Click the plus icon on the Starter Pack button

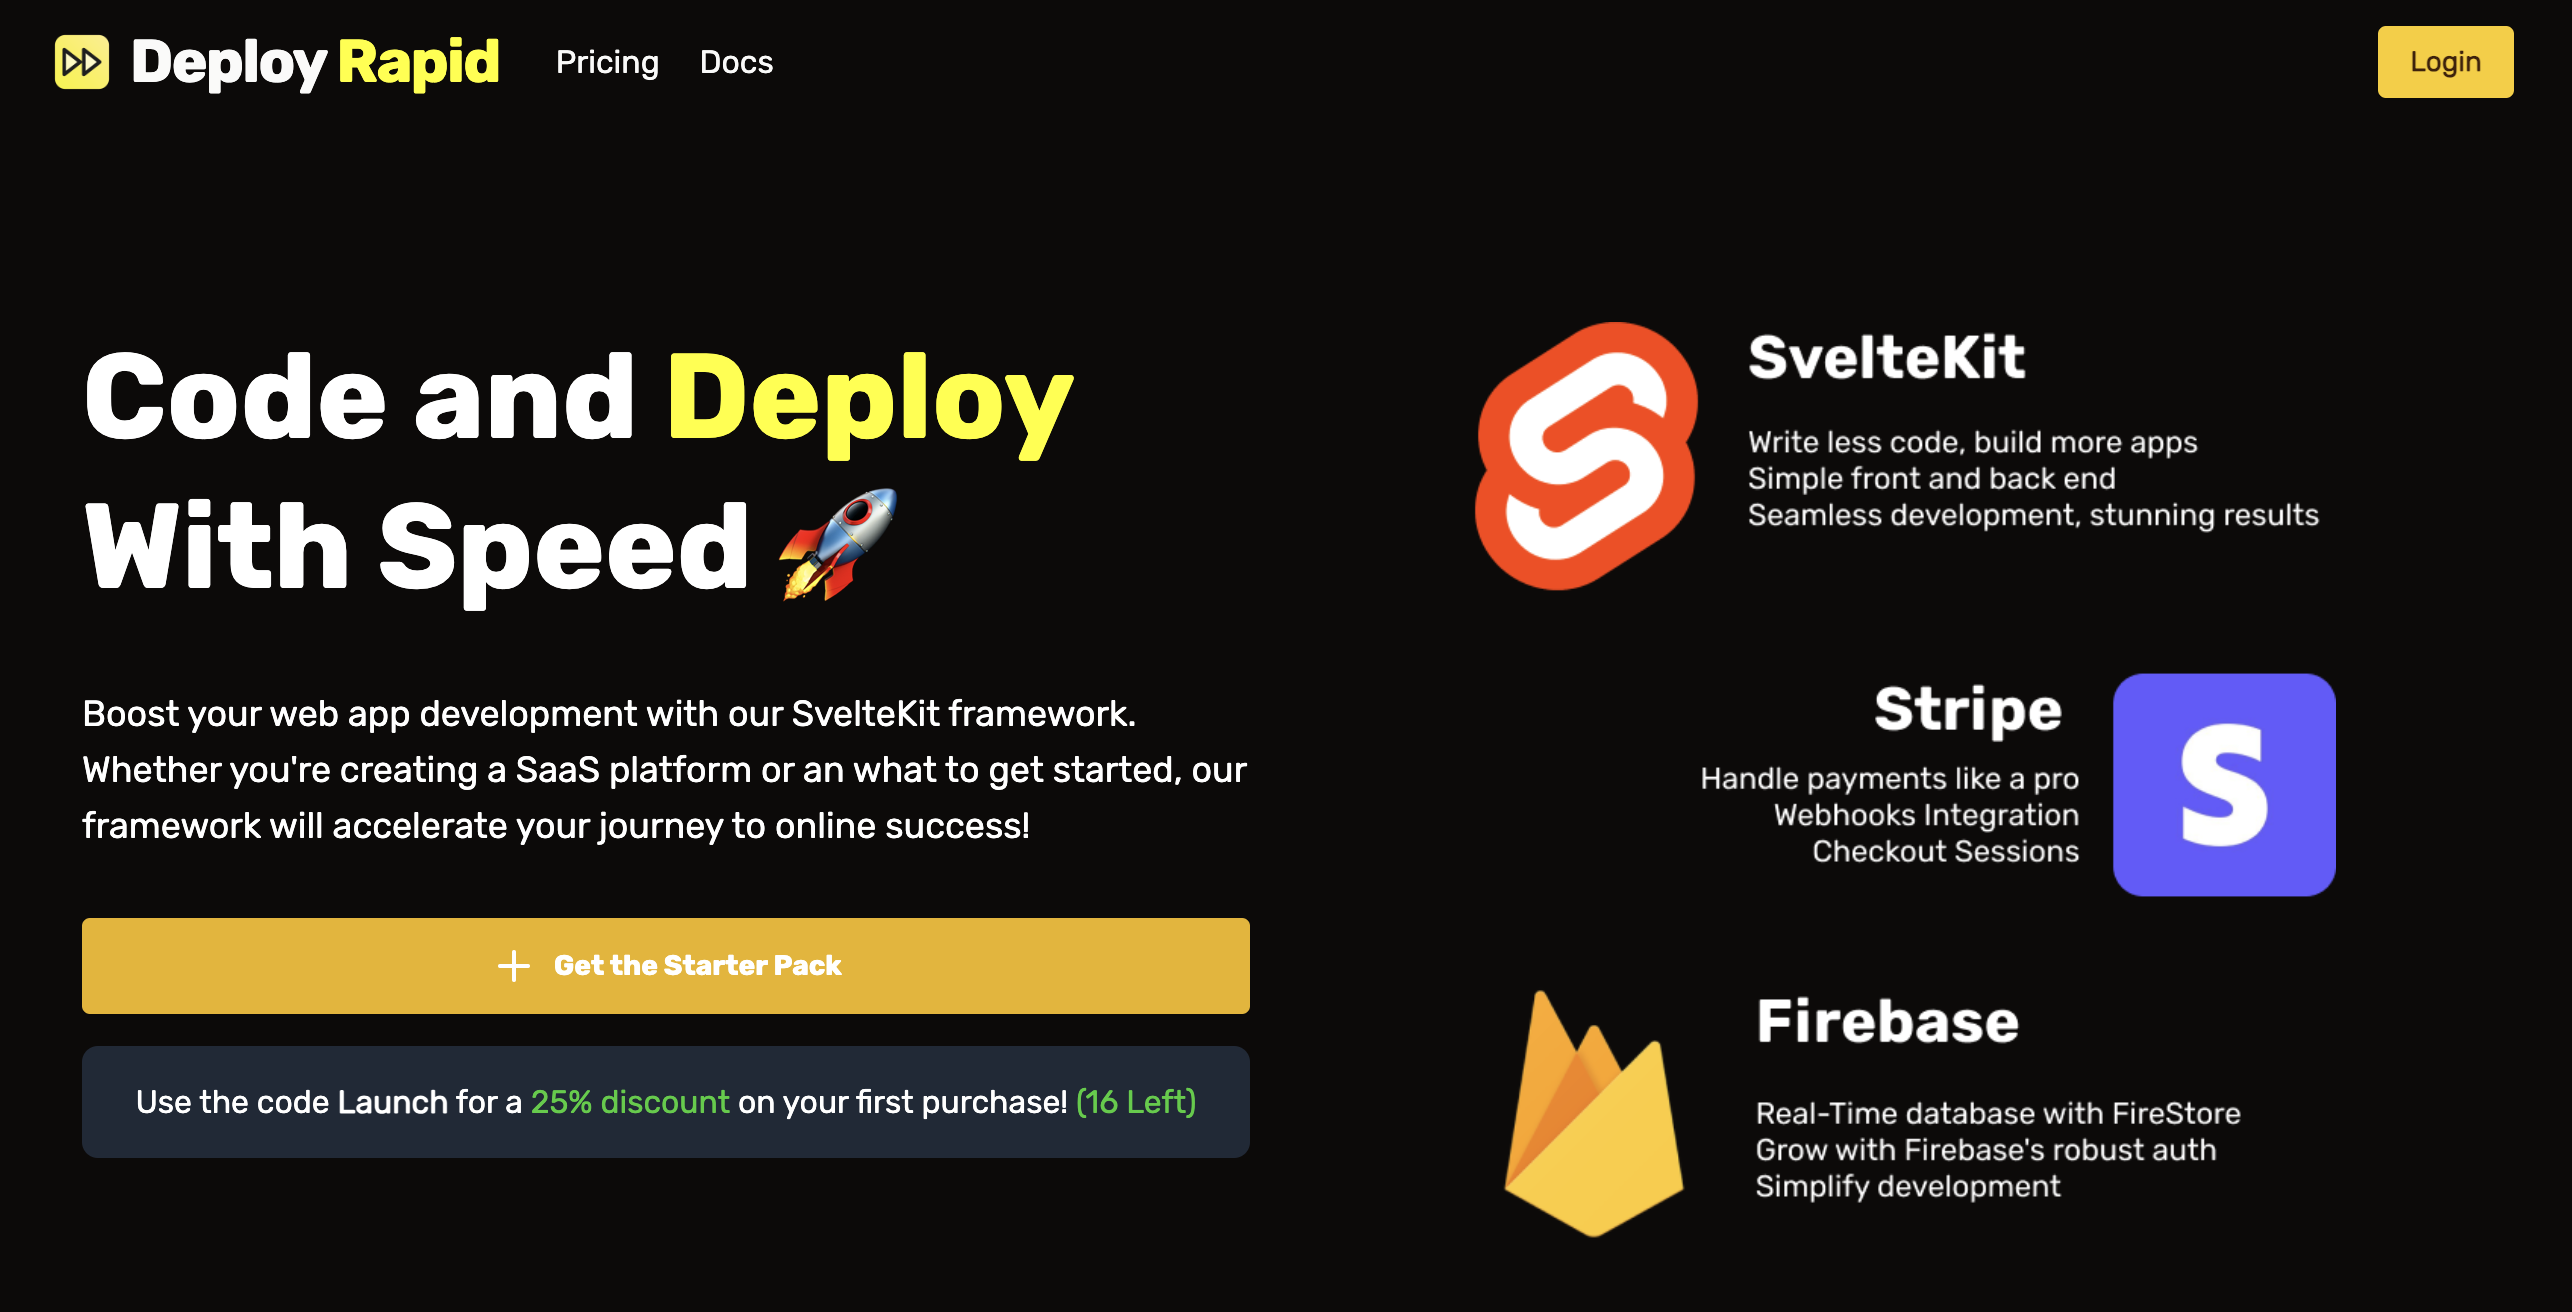[x=514, y=966]
